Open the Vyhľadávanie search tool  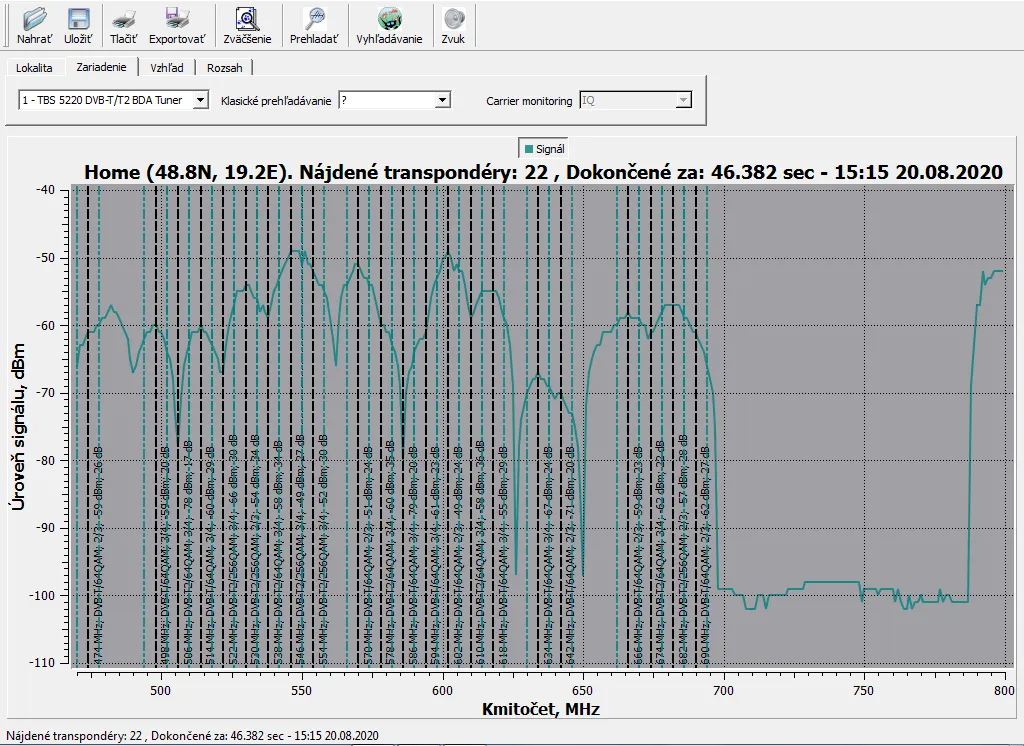click(x=389, y=20)
